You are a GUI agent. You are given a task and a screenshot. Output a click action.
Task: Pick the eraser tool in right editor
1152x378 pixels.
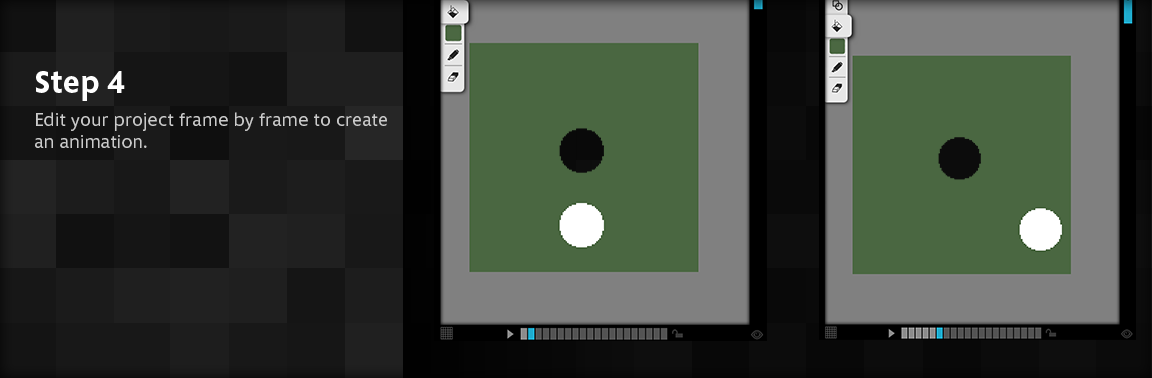837,88
